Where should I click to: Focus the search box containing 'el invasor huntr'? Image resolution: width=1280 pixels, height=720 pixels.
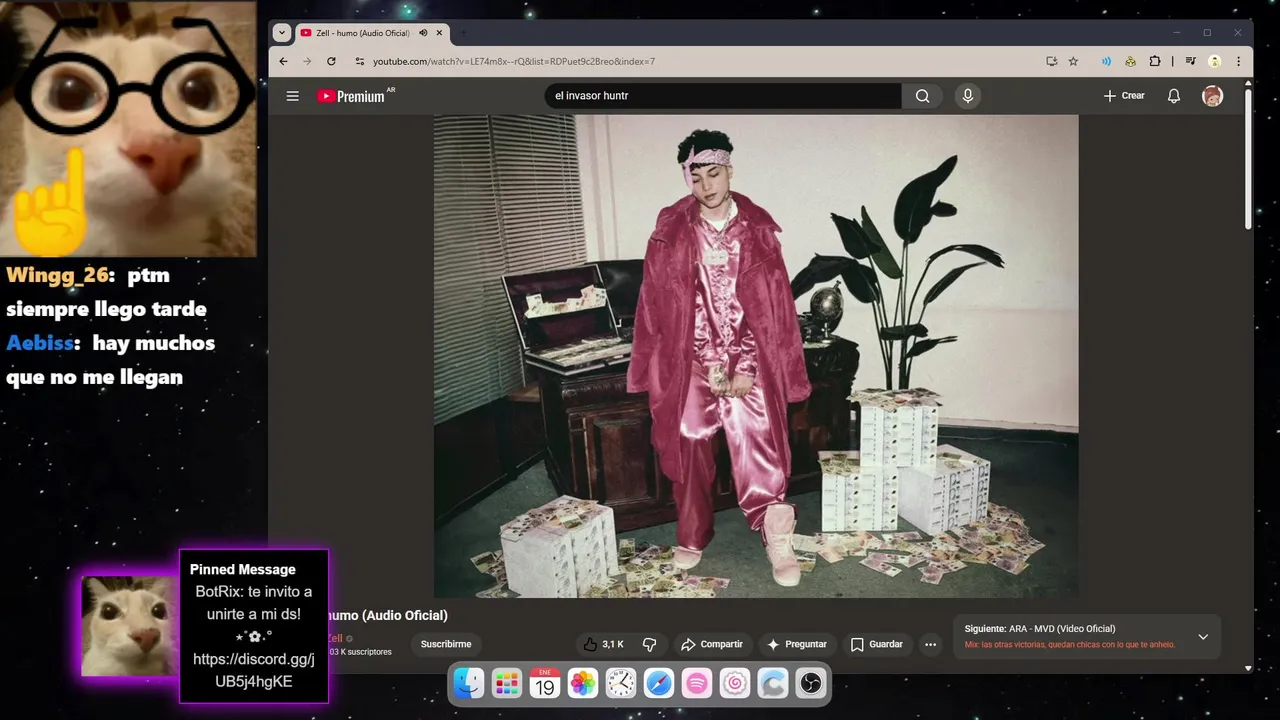click(723, 96)
